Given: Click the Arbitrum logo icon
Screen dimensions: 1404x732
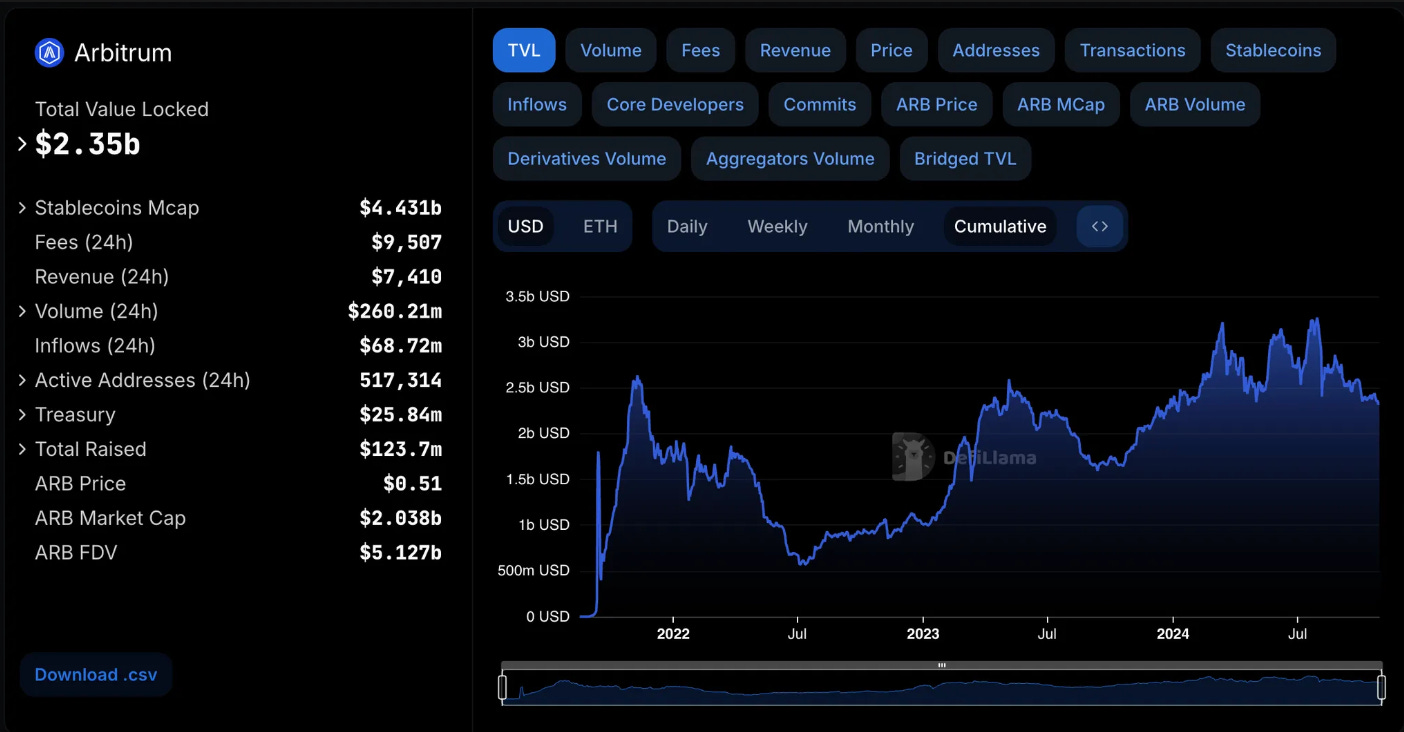Looking at the screenshot, I should tap(49, 52).
